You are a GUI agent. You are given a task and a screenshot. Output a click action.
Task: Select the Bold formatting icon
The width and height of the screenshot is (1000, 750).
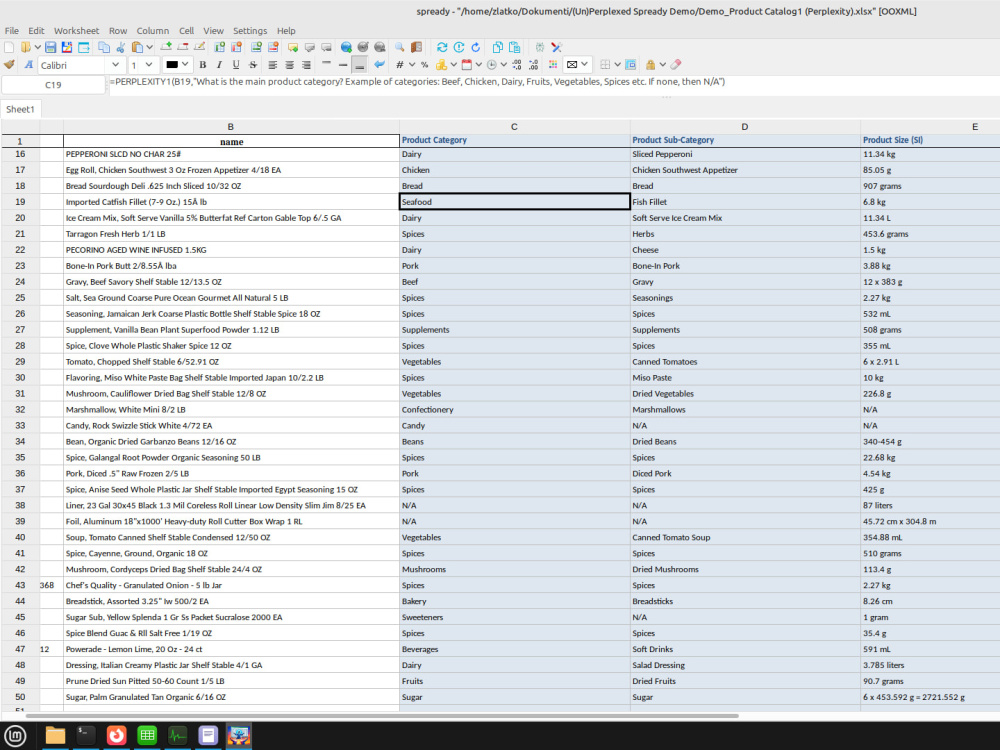tap(202, 65)
